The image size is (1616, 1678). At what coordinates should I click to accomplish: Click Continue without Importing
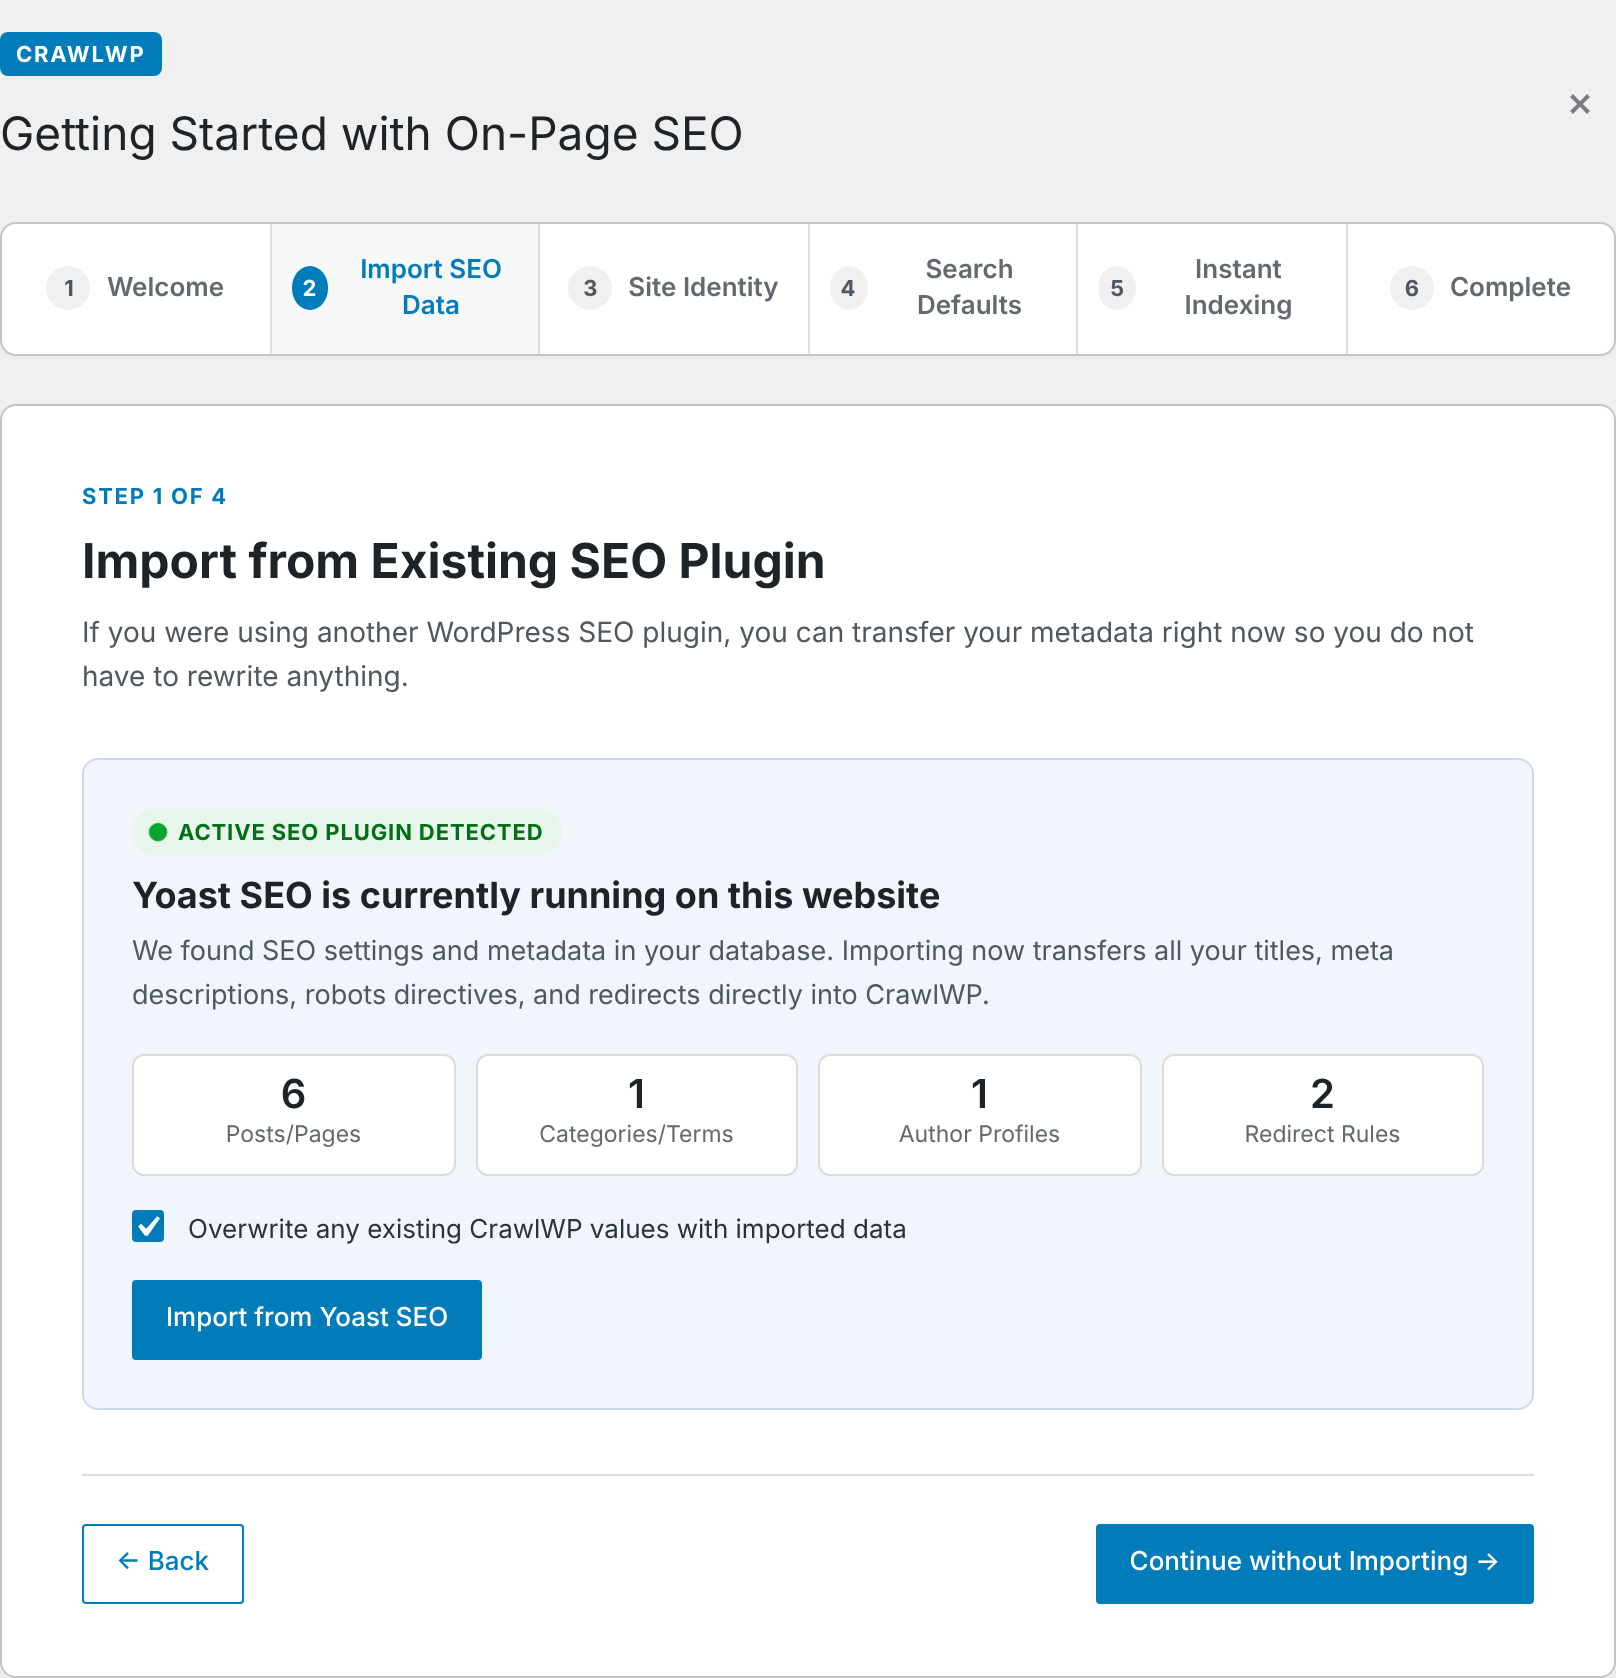pos(1314,1563)
